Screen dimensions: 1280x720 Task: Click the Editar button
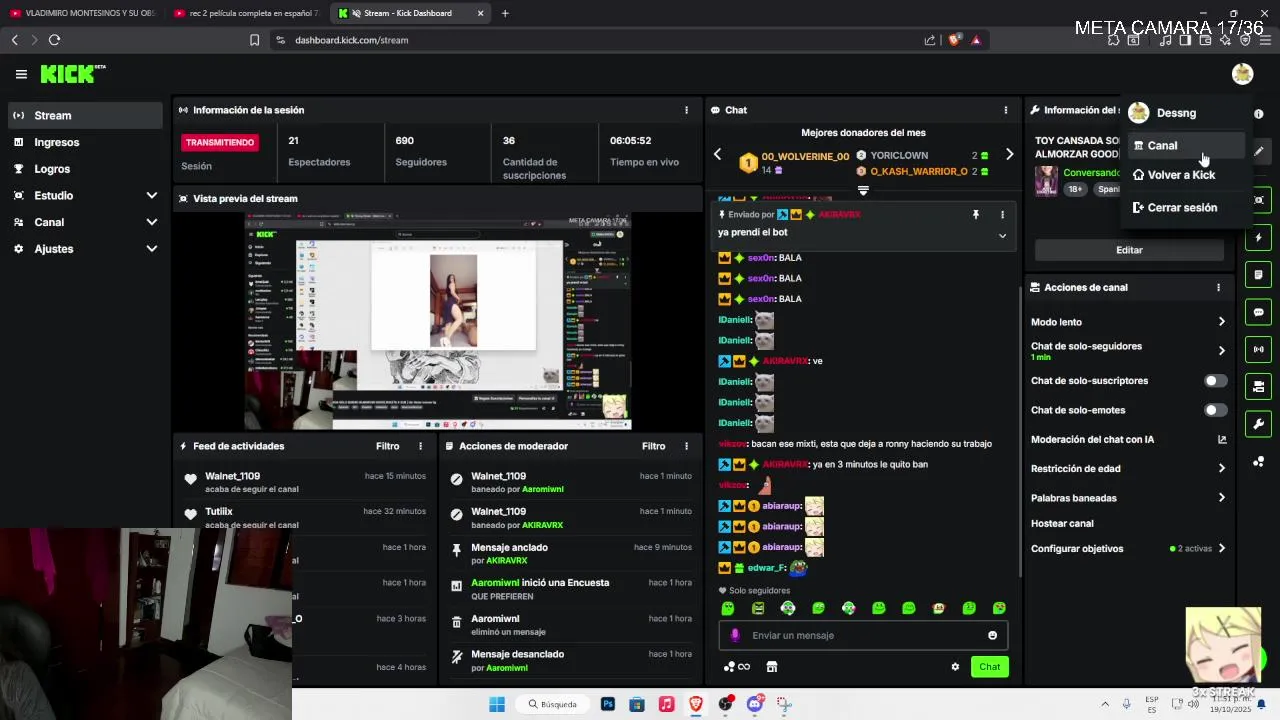point(1129,250)
